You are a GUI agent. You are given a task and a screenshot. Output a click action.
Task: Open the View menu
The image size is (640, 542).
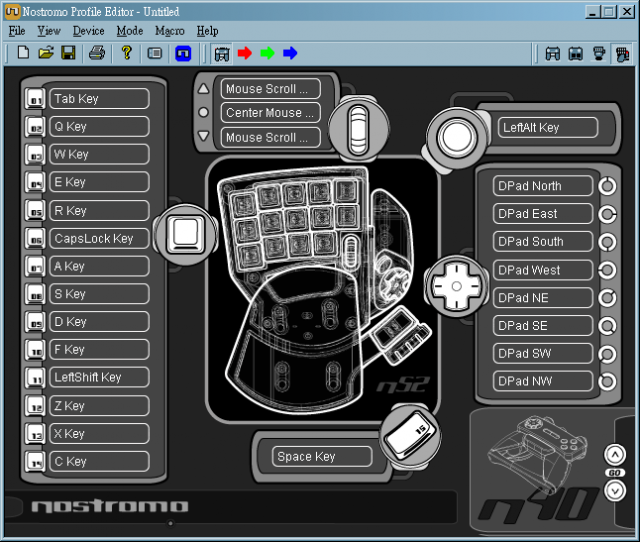click(49, 31)
